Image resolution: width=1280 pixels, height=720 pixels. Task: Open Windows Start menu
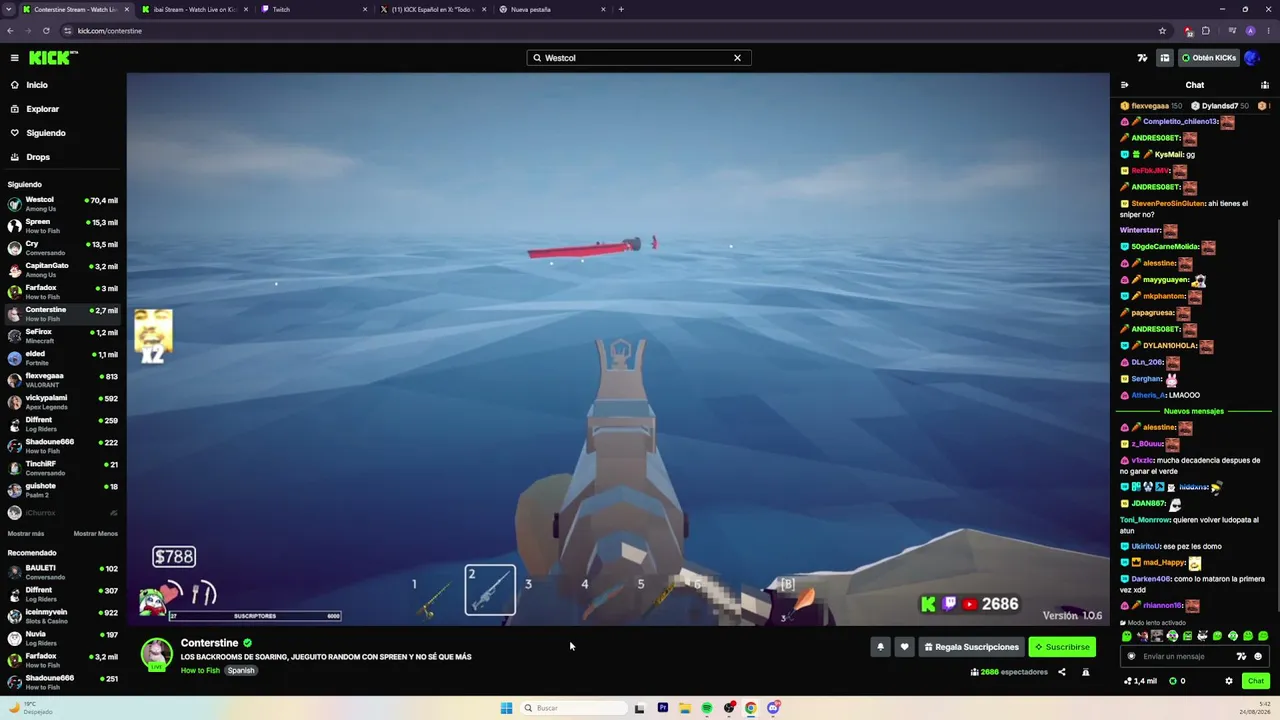(506, 708)
